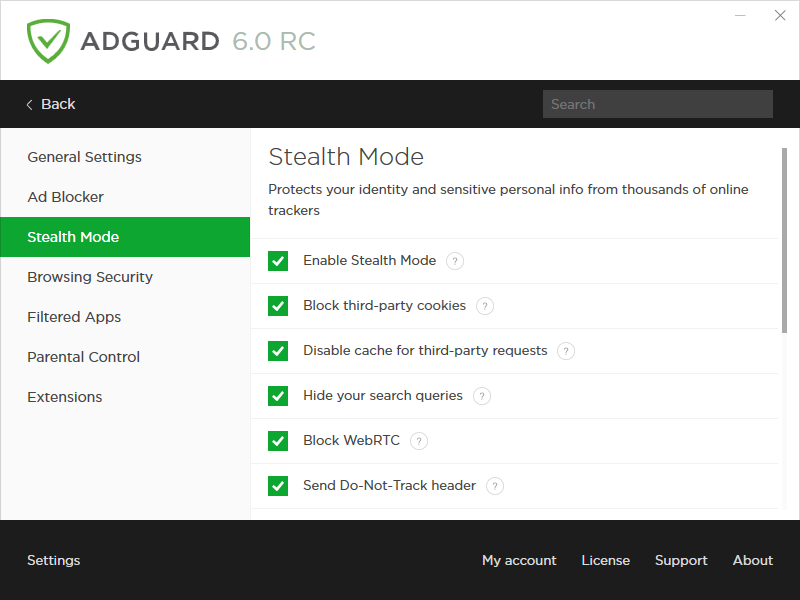Open help for Block third-party cookies
Image resolution: width=800 pixels, height=600 pixels.
(x=485, y=306)
